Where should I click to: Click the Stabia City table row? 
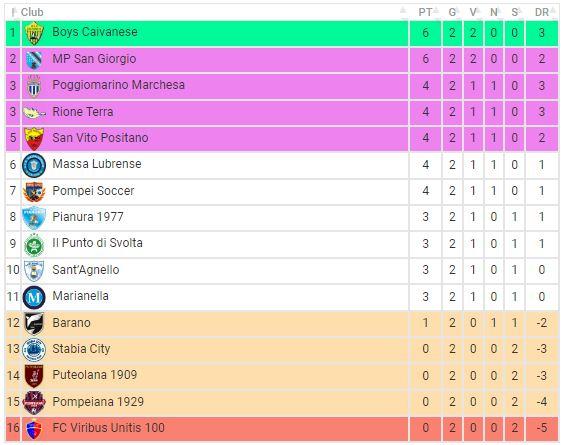point(282,349)
